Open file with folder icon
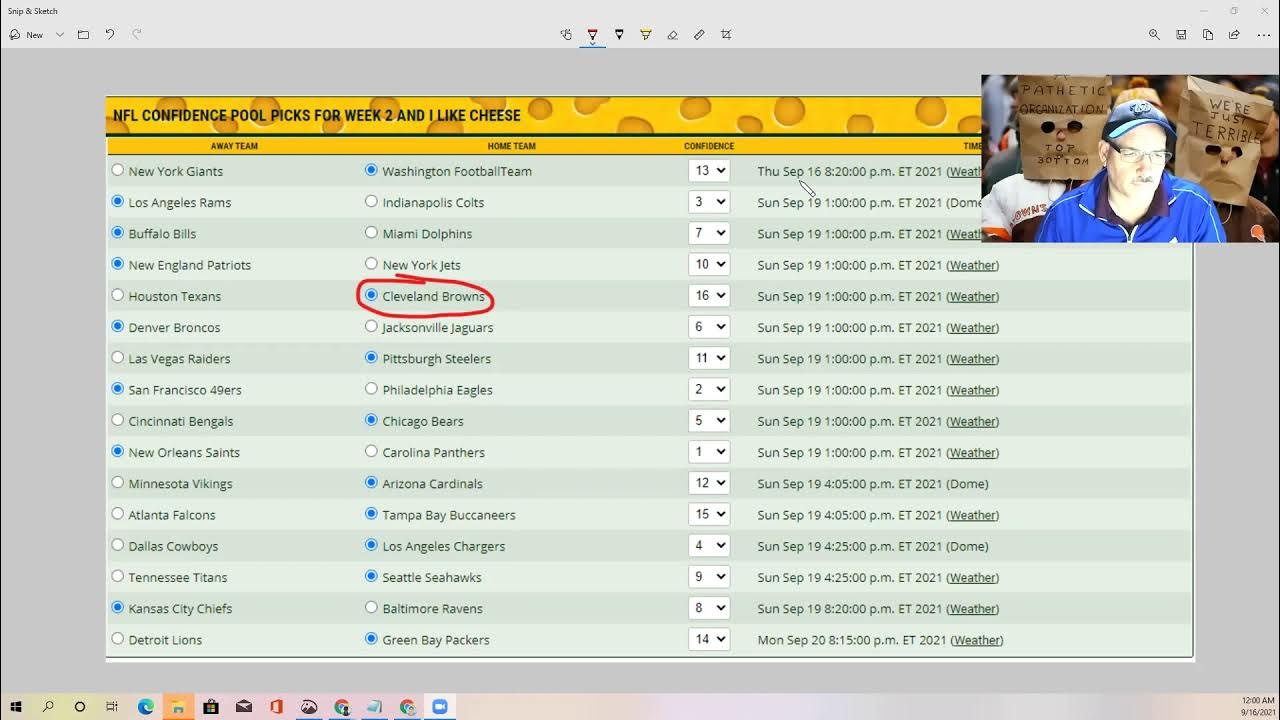The height and width of the screenshot is (720, 1280). click(x=83, y=35)
